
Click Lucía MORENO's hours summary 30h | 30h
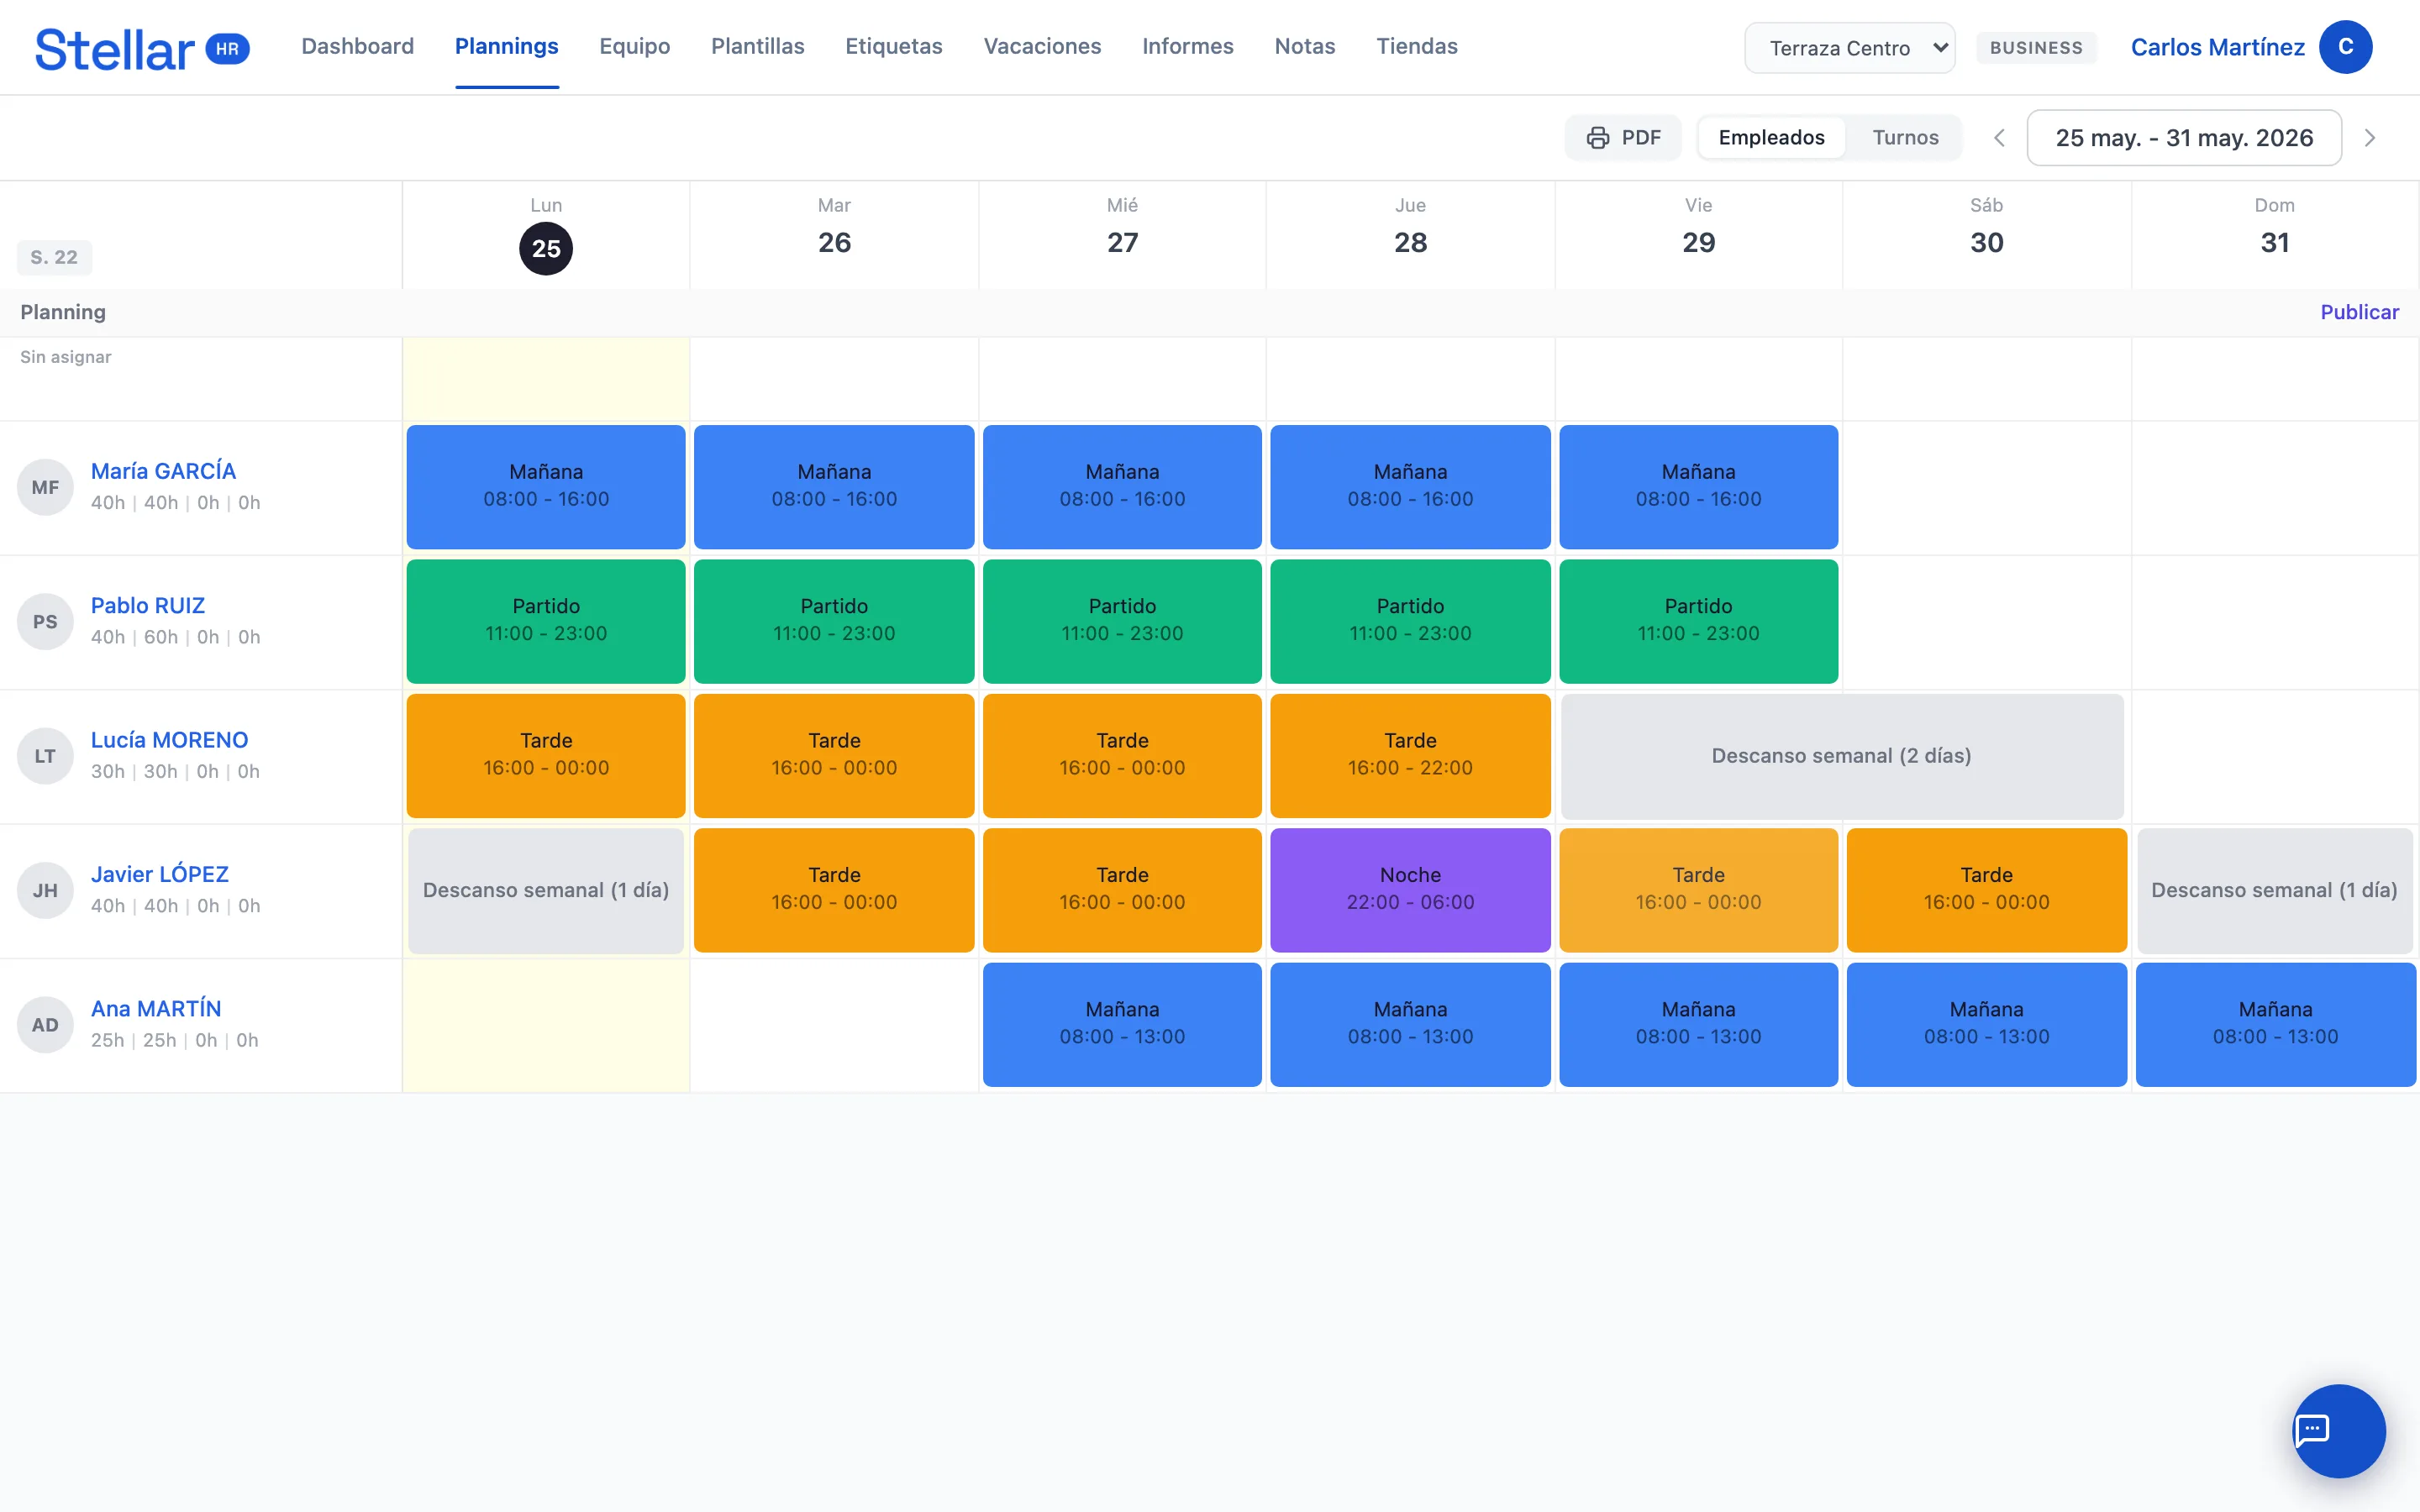click(175, 771)
